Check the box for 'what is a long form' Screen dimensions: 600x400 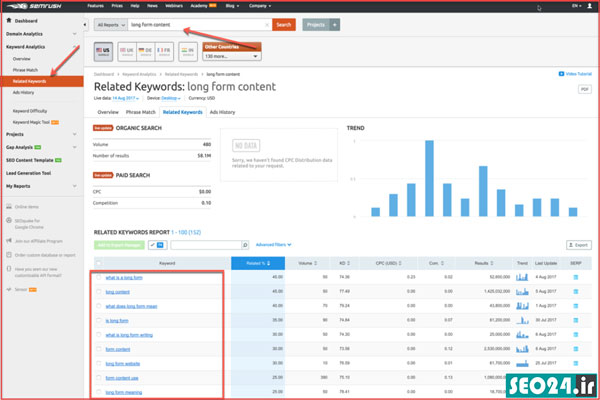click(x=99, y=277)
